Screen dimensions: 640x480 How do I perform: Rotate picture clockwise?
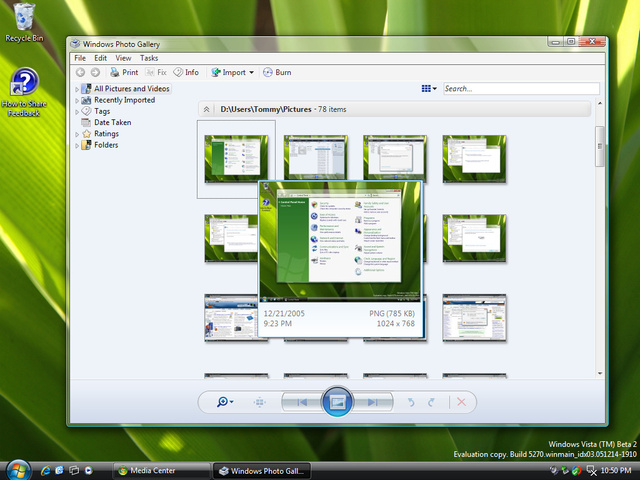pyautogui.click(x=431, y=402)
